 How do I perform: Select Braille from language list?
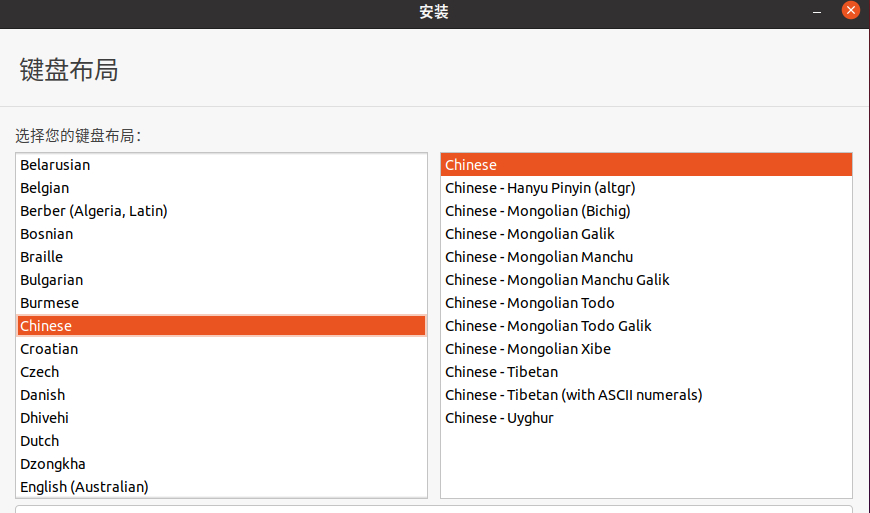click(221, 257)
